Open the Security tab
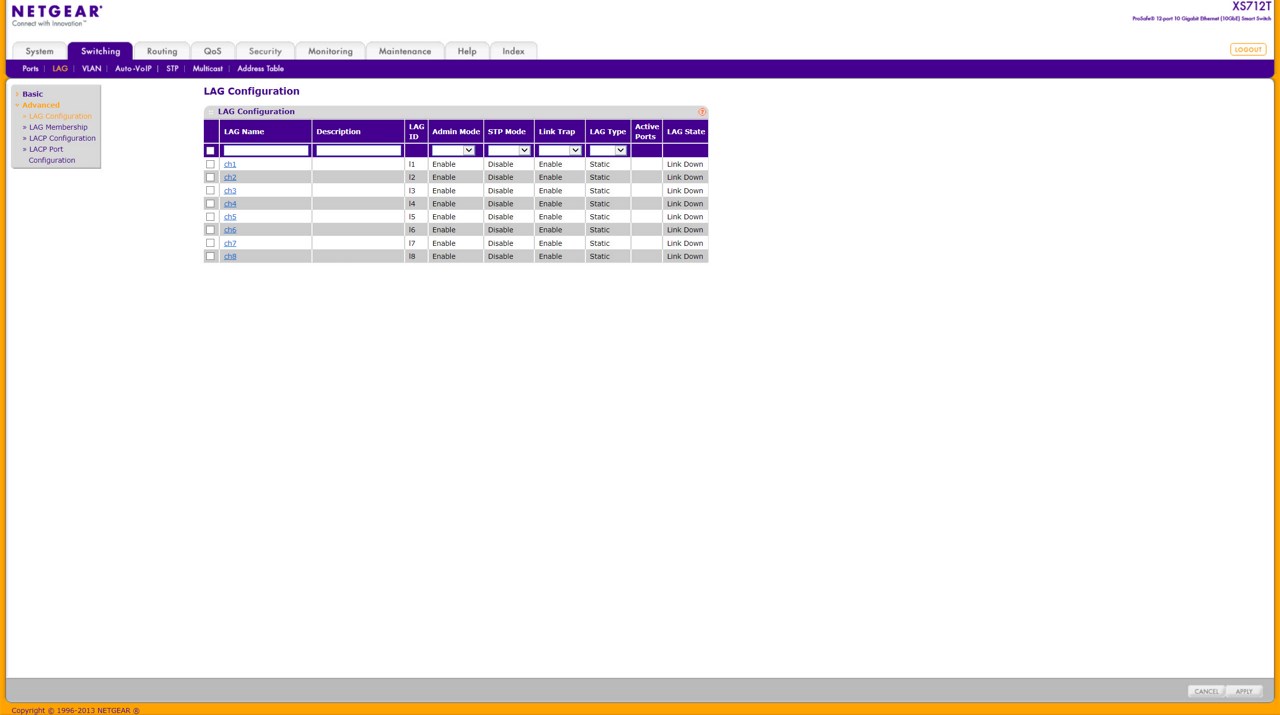This screenshot has height=715, width=1280. (265, 51)
